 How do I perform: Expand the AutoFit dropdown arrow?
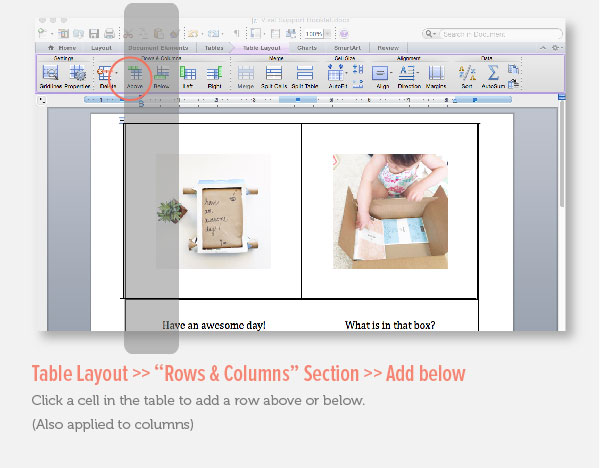(346, 73)
